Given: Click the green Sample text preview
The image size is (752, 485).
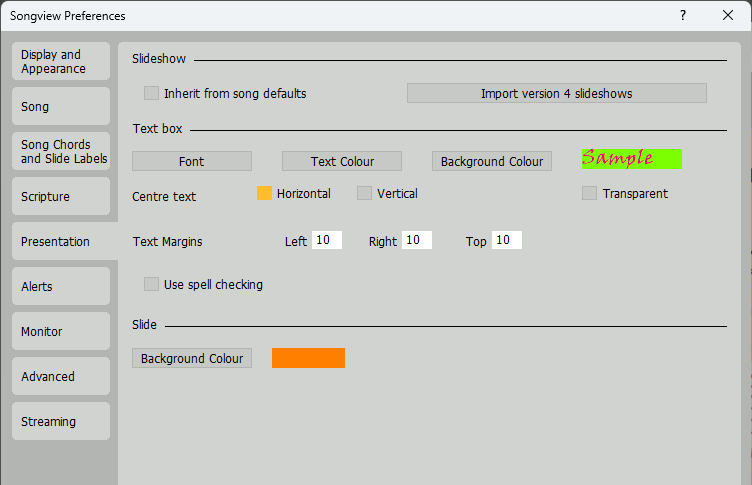Looking at the screenshot, I should coord(631,158).
